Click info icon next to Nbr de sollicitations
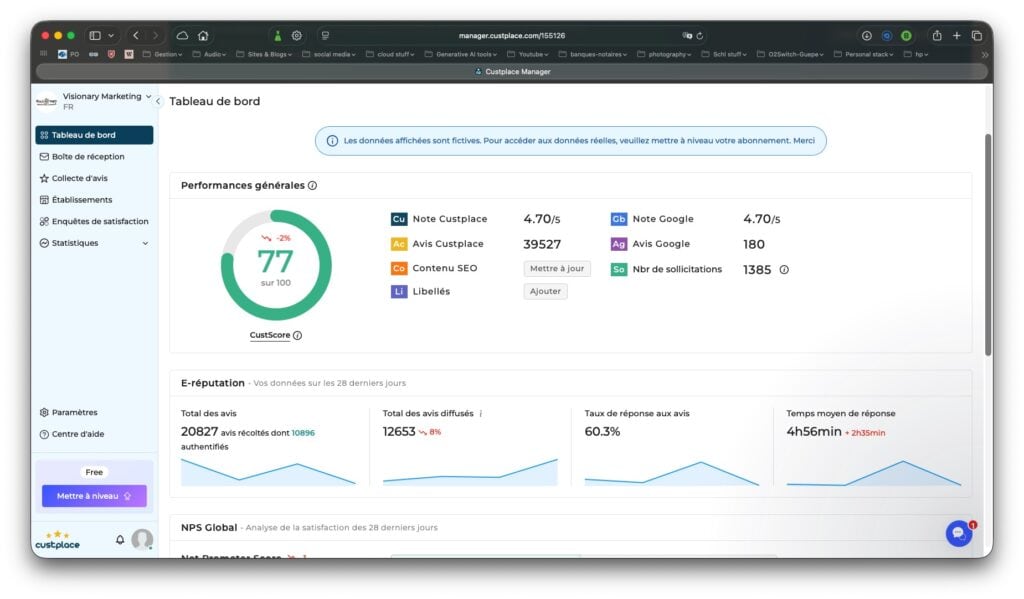 click(x=784, y=269)
